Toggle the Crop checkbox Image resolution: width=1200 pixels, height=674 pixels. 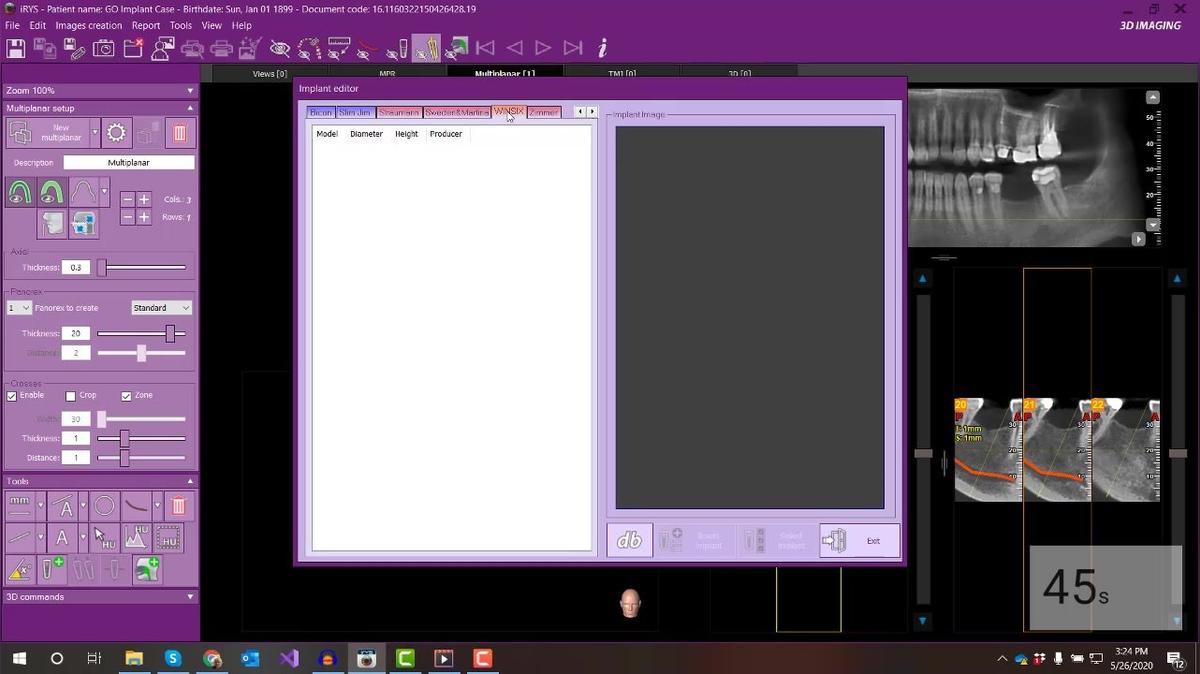click(71, 396)
